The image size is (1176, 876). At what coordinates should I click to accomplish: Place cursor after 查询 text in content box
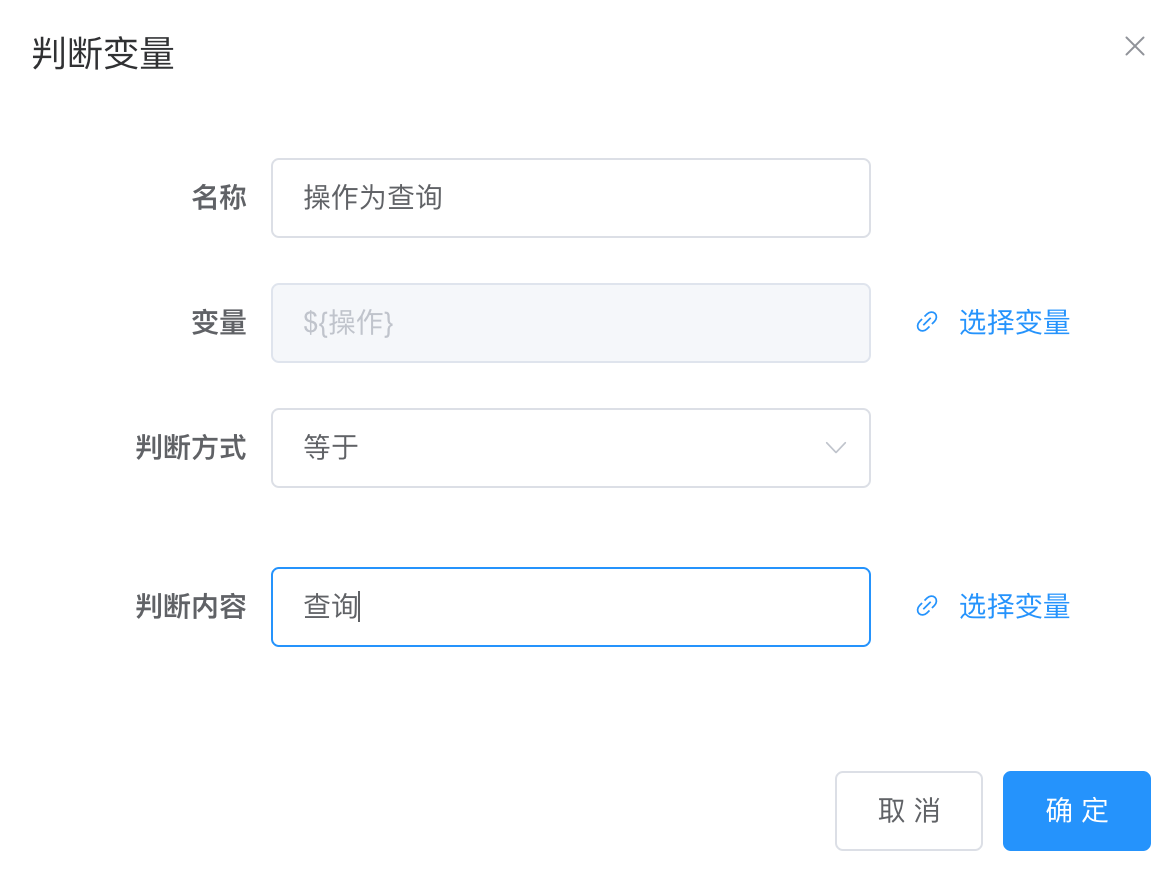tap(360, 607)
